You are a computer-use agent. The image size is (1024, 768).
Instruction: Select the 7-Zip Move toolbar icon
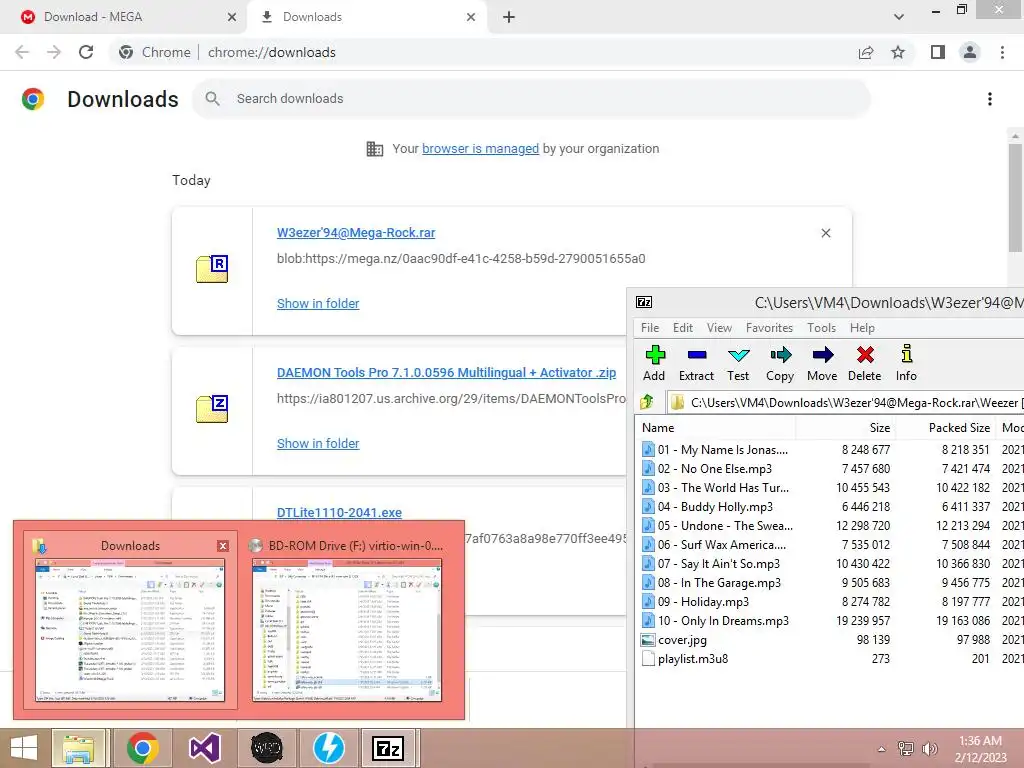pyautogui.click(x=822, y=355)
